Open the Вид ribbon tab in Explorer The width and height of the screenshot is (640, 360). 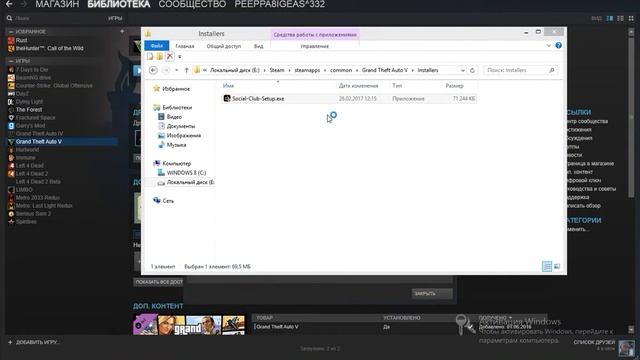coord(258,46)
